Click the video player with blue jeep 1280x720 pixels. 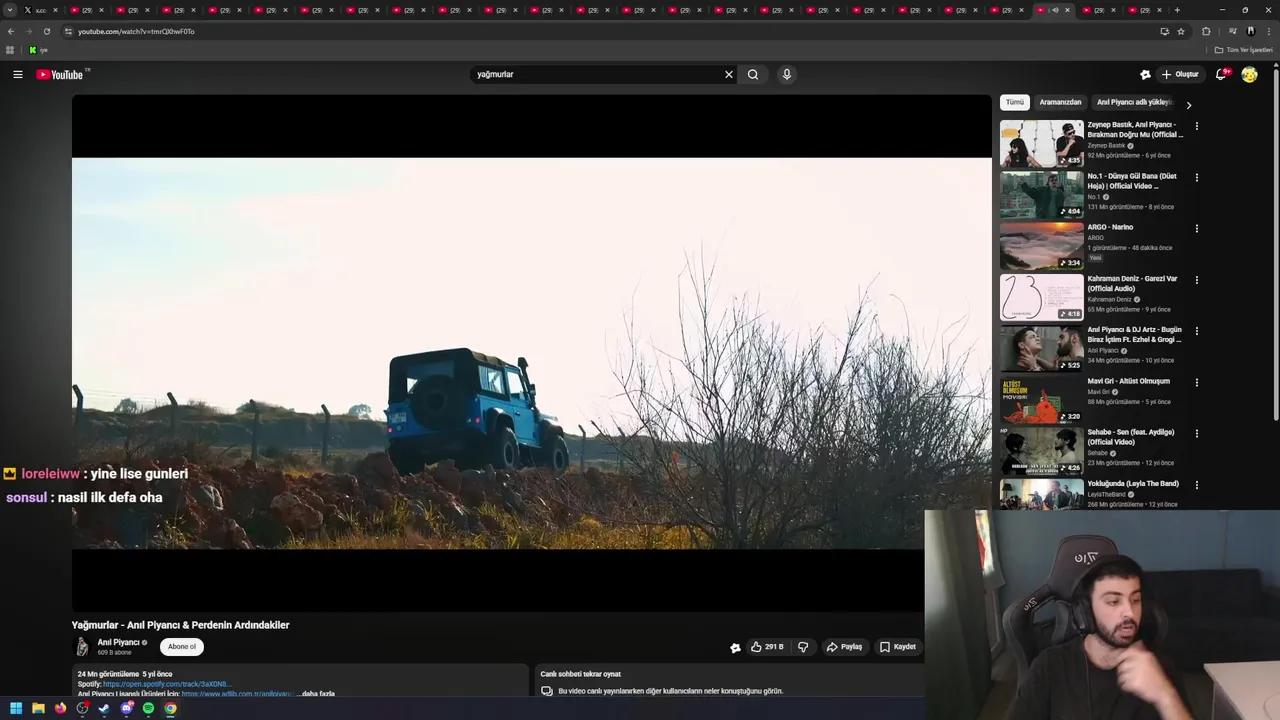pyautogui.click(x=531, y=352)
